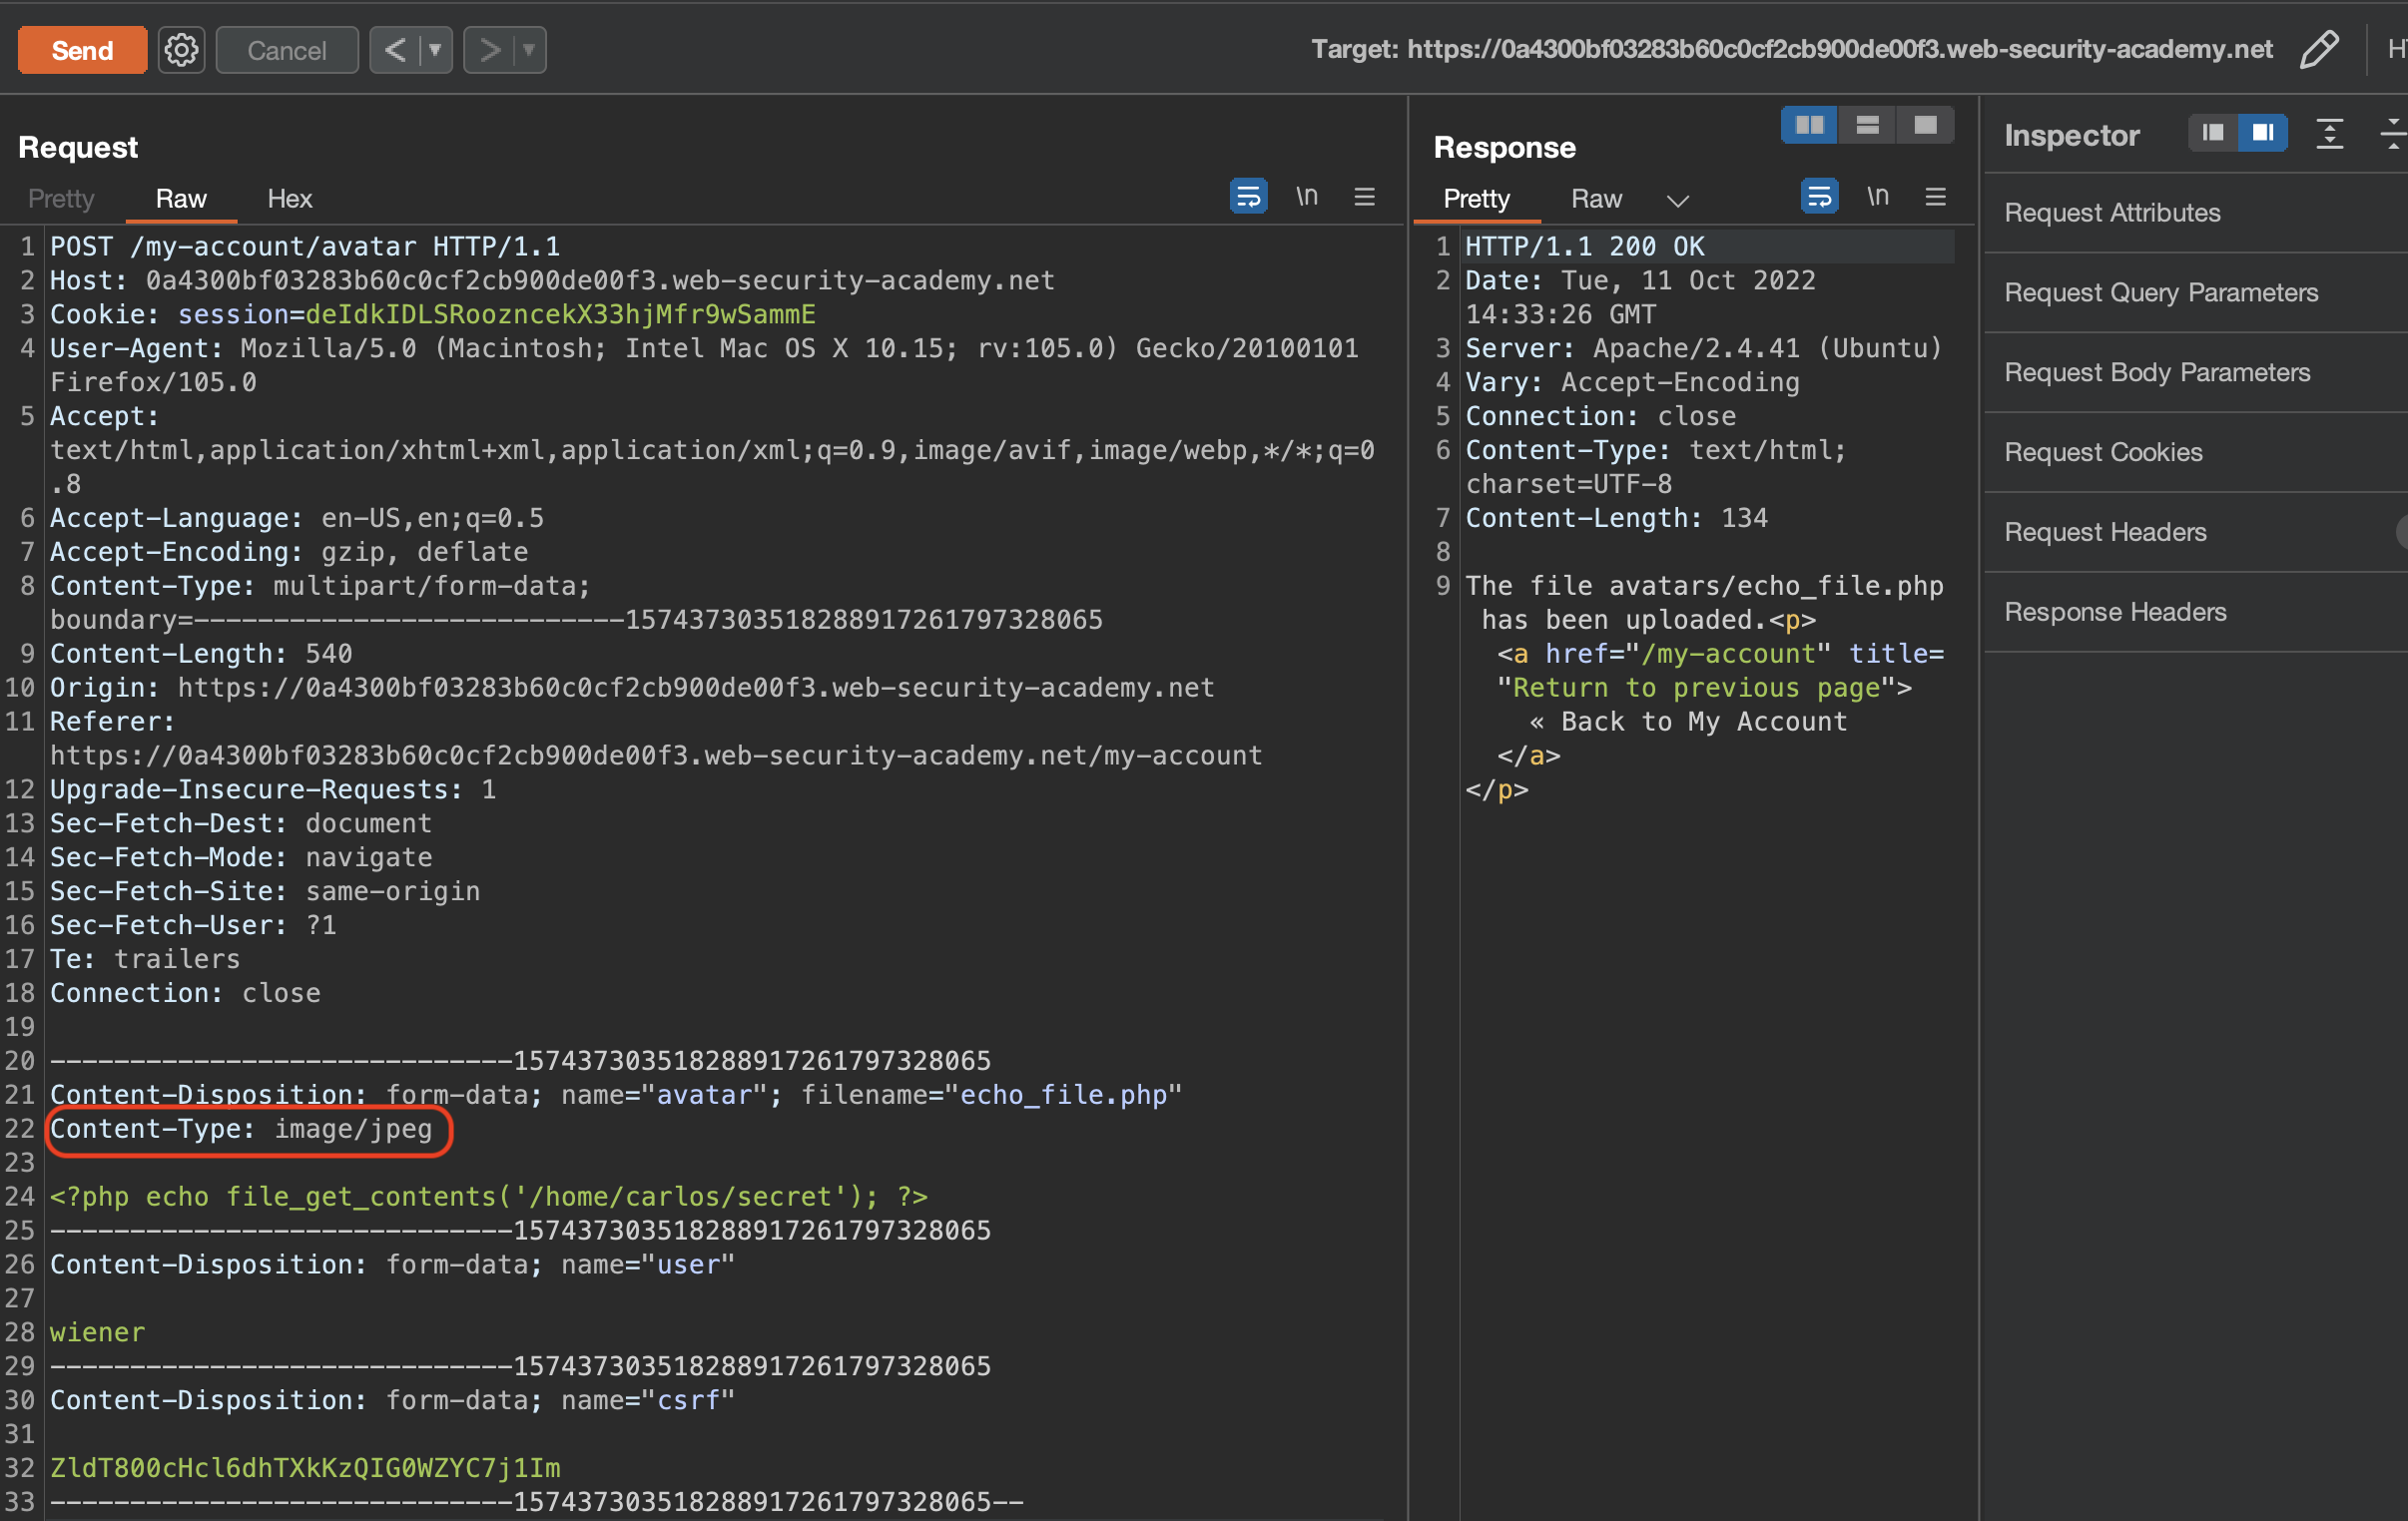Click the orange Send button
This screenshot has height=1521, width=2408.
pos(82,50)
